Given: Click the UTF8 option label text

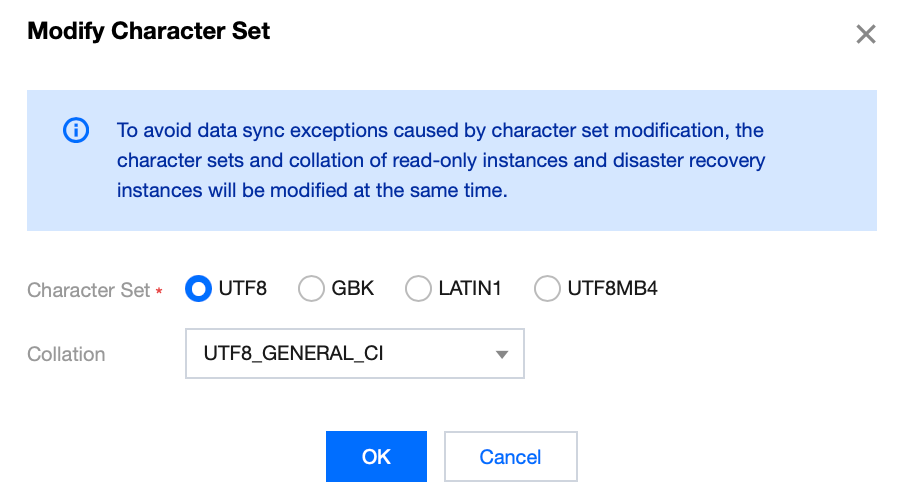Looking at the screenshot, I should tap(245, 289).
